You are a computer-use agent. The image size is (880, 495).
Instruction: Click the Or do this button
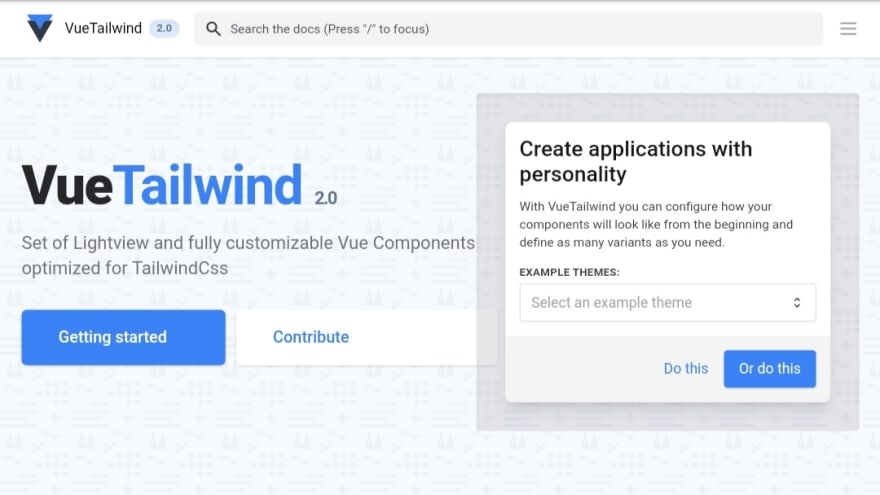pyautogui.click(x=769, y=369)
